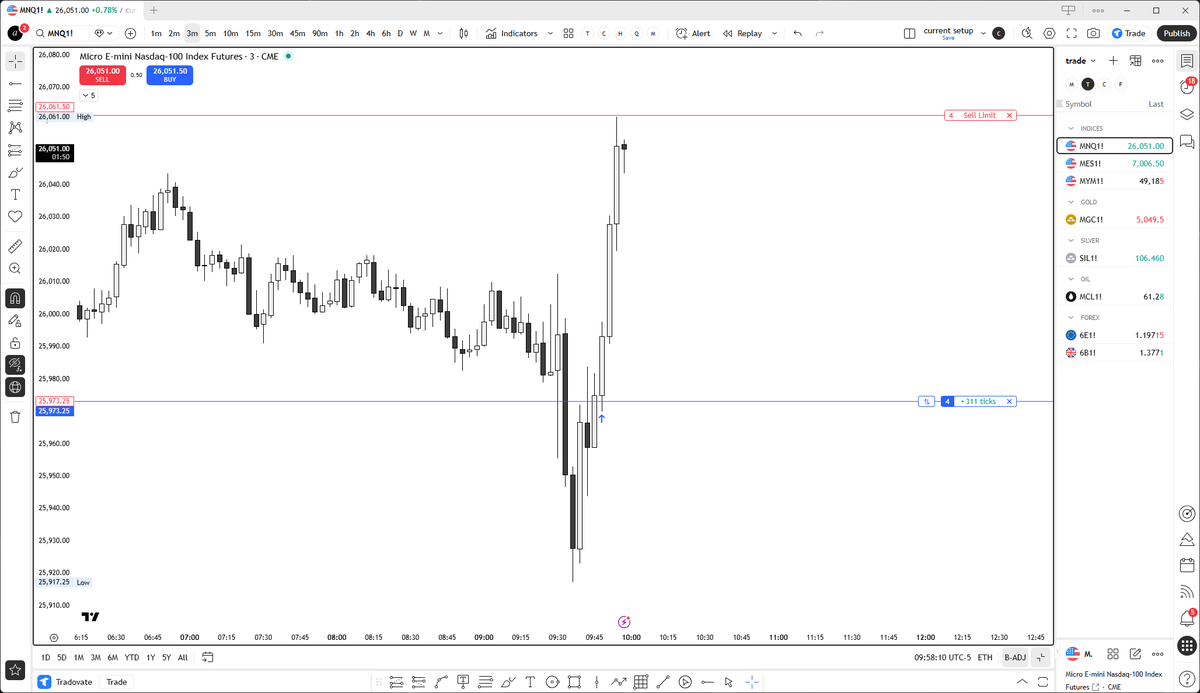Open the layout setup split icon
This screenshot has width=1200, height=693.
[x=909, y=33]
